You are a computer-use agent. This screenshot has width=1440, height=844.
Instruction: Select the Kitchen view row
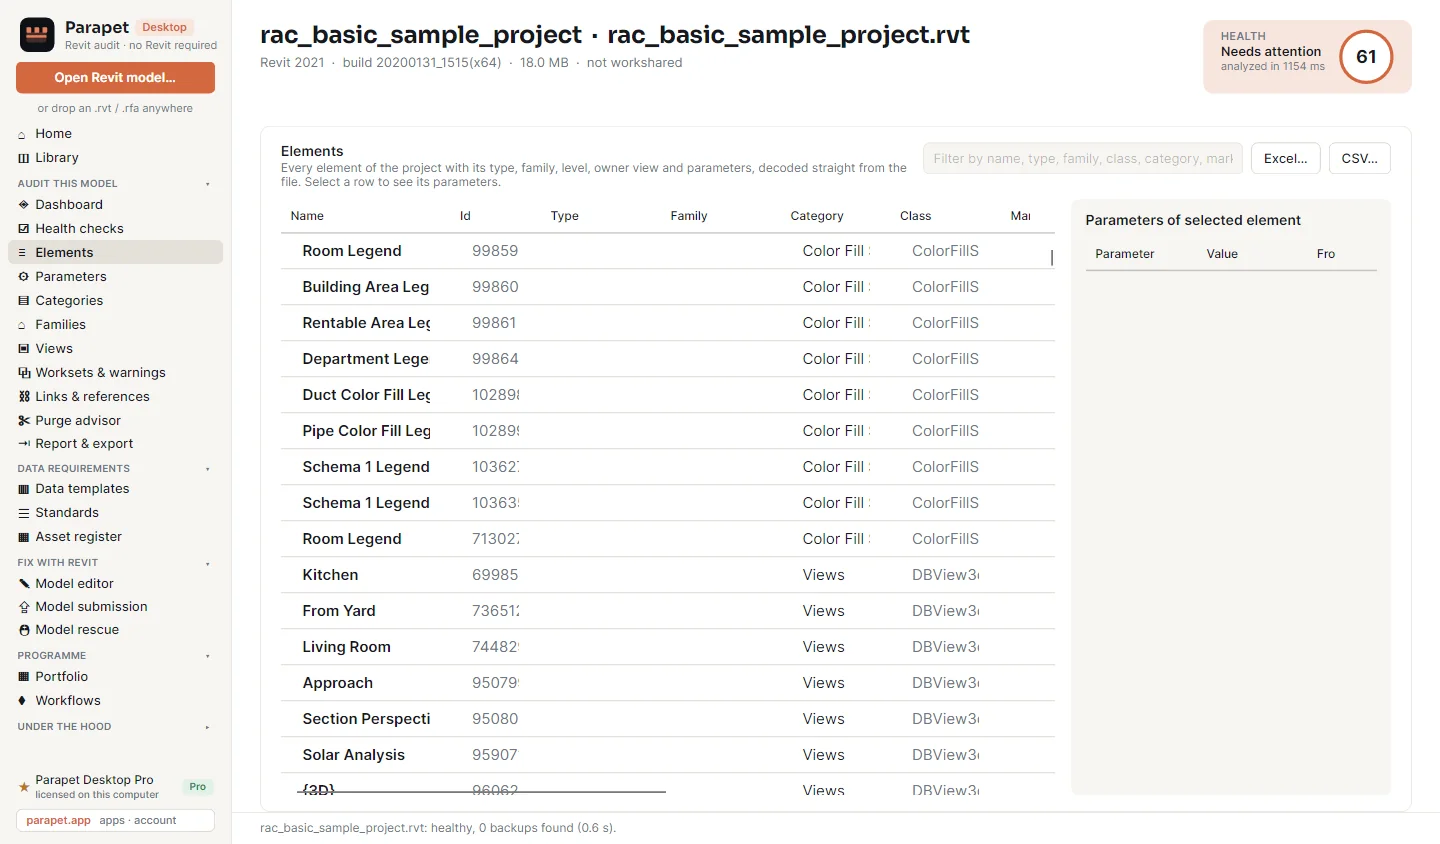pyautogui.click(x=668, y=575)
